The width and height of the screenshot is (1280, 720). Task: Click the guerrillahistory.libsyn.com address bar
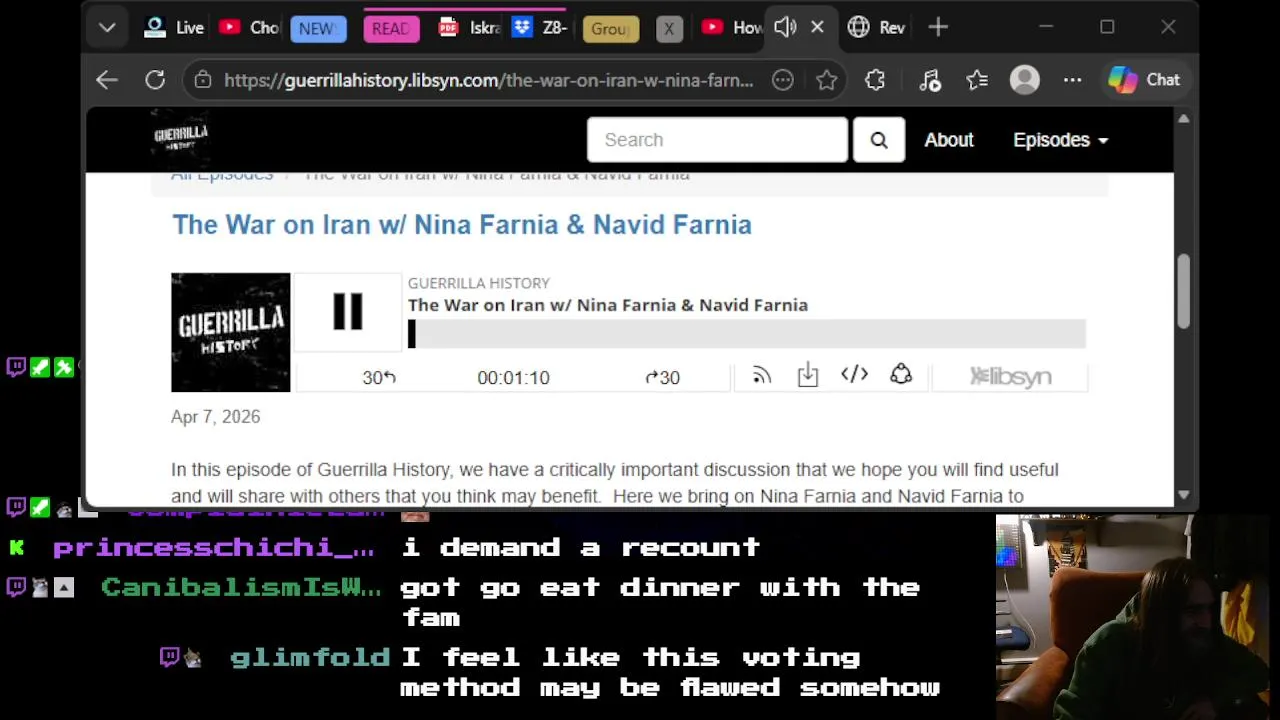pyautogui.click(x=488, y=80)
